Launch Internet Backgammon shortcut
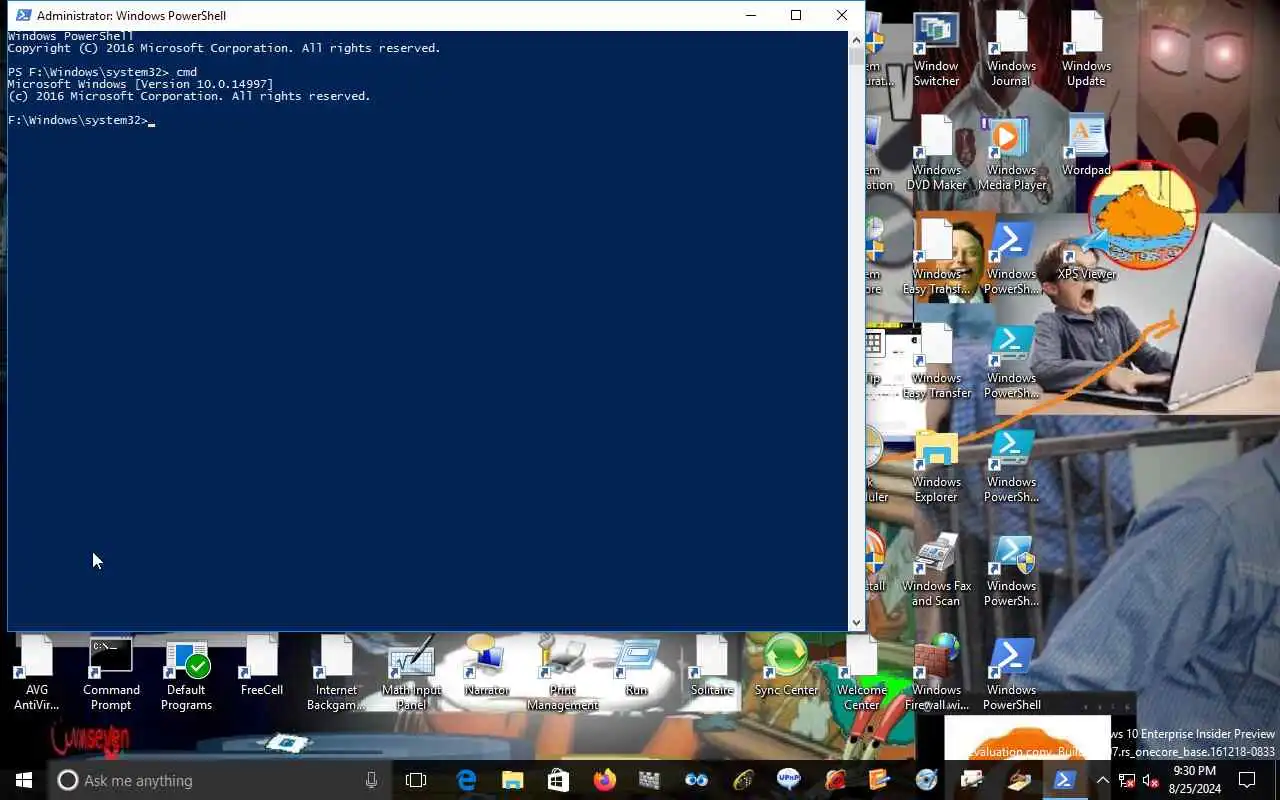This screenshot has height=800, width=1280. pos(336,674)
